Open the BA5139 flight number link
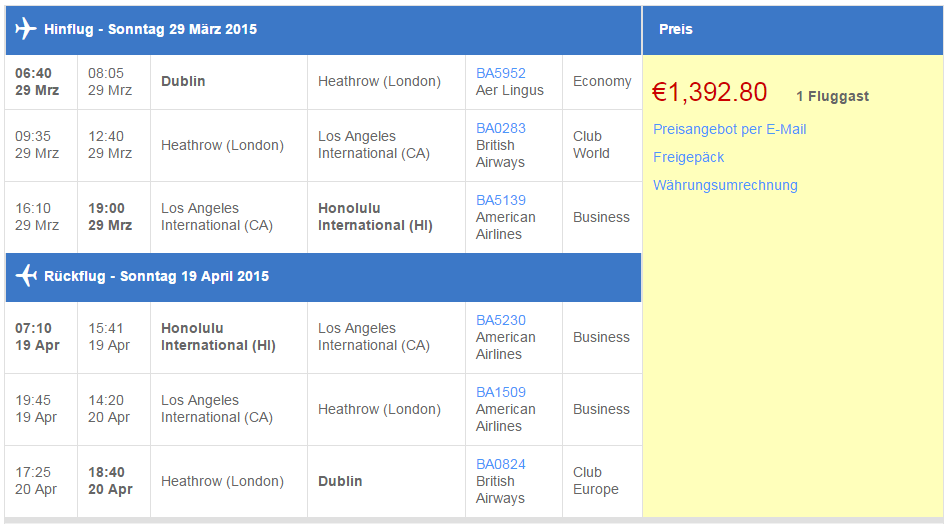 501,200
